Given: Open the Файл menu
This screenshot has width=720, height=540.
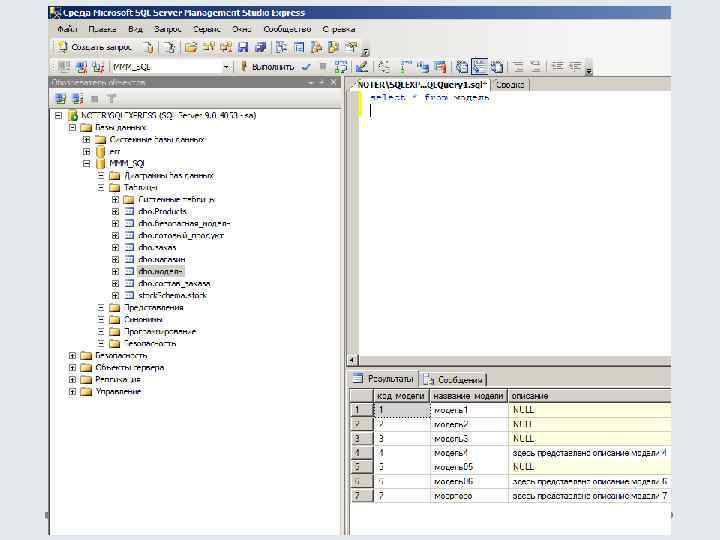Looking at the screenshot, I should 67,28.
